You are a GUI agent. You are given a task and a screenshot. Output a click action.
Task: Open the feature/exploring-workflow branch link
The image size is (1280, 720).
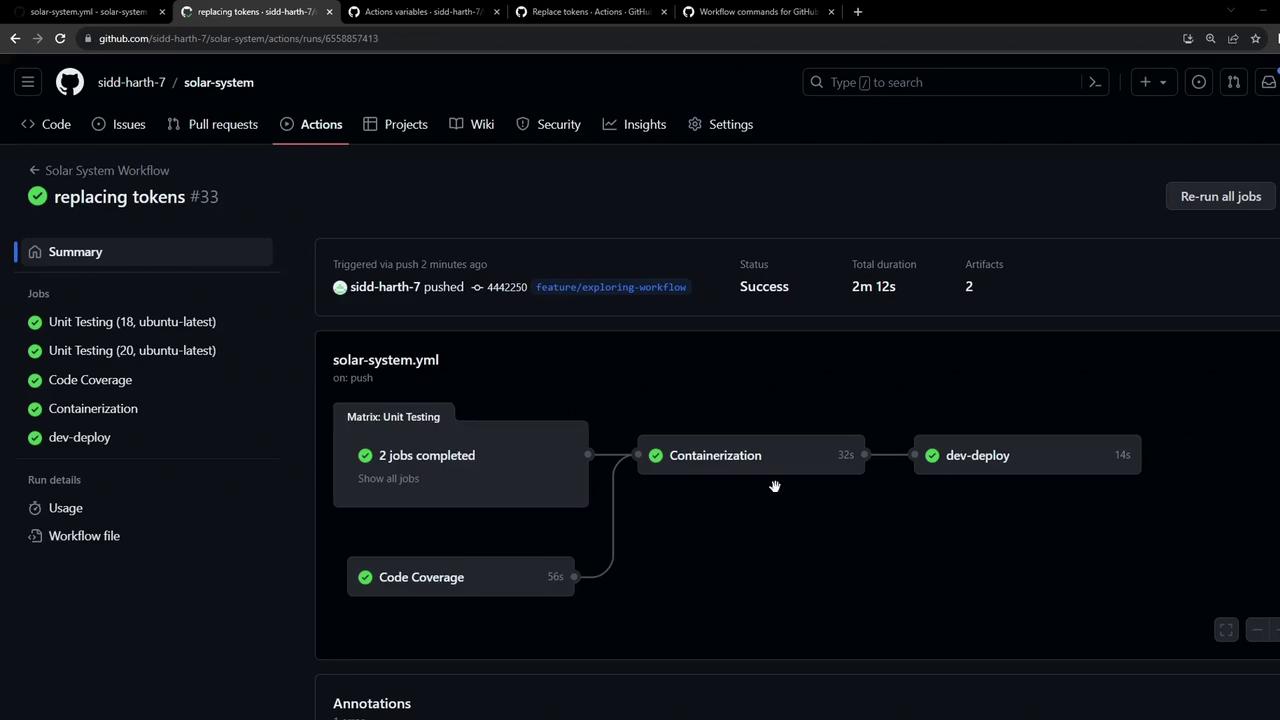[611, 287]
